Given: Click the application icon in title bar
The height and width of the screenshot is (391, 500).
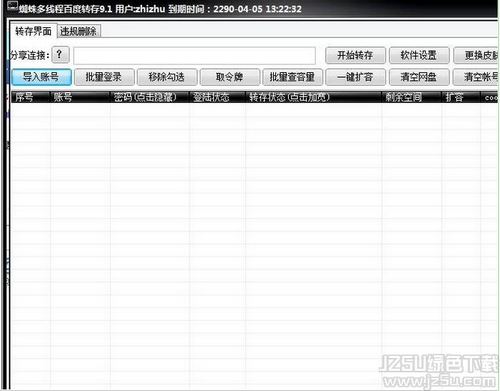Looking at the screenshot, I should [x=12, y=6].
